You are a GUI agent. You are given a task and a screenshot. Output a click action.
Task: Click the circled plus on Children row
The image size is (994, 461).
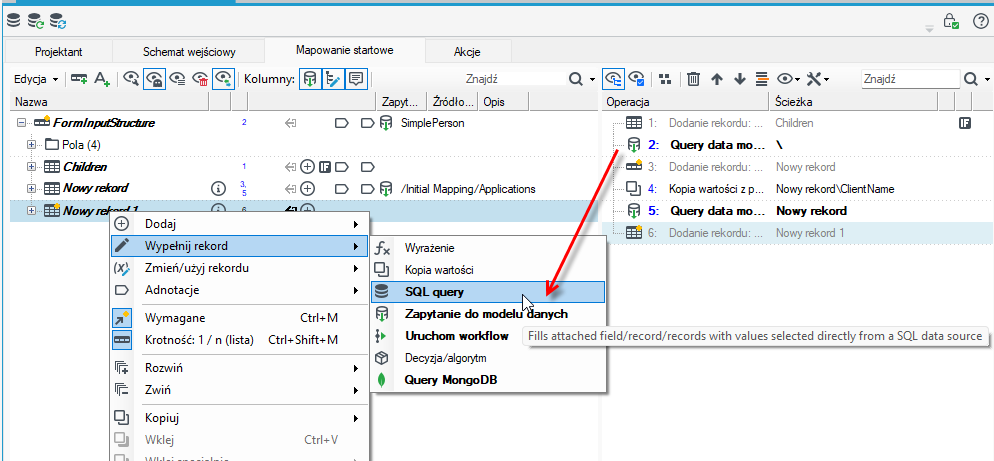[307, 167]
